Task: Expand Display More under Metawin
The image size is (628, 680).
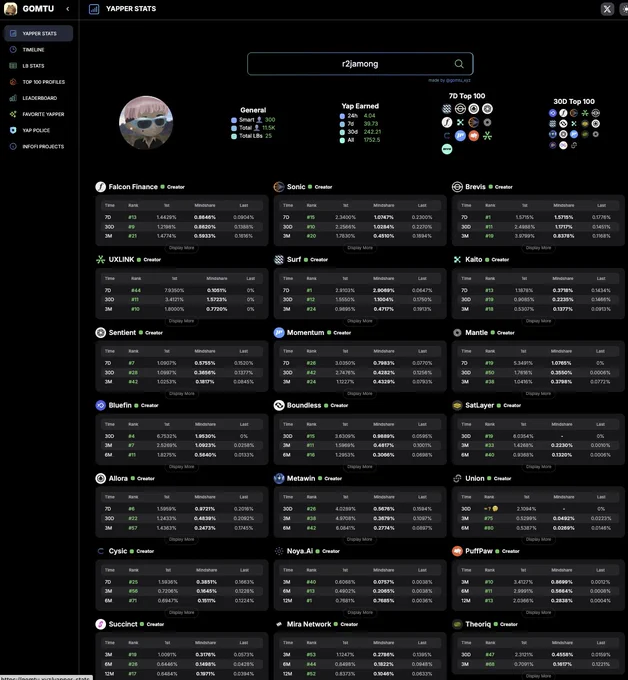Action: tap(360, 539)
